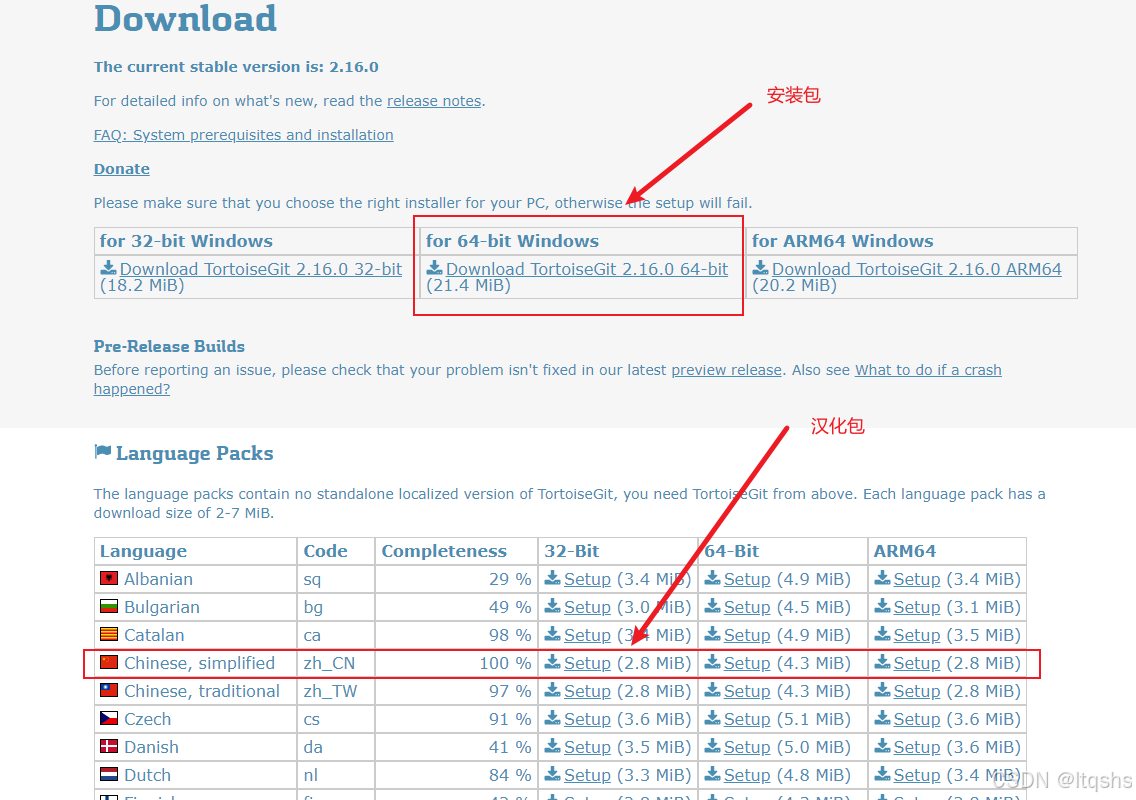Click the Pre-Release Builds heading
Viewport: 1136px width, 800px height.
169,346
